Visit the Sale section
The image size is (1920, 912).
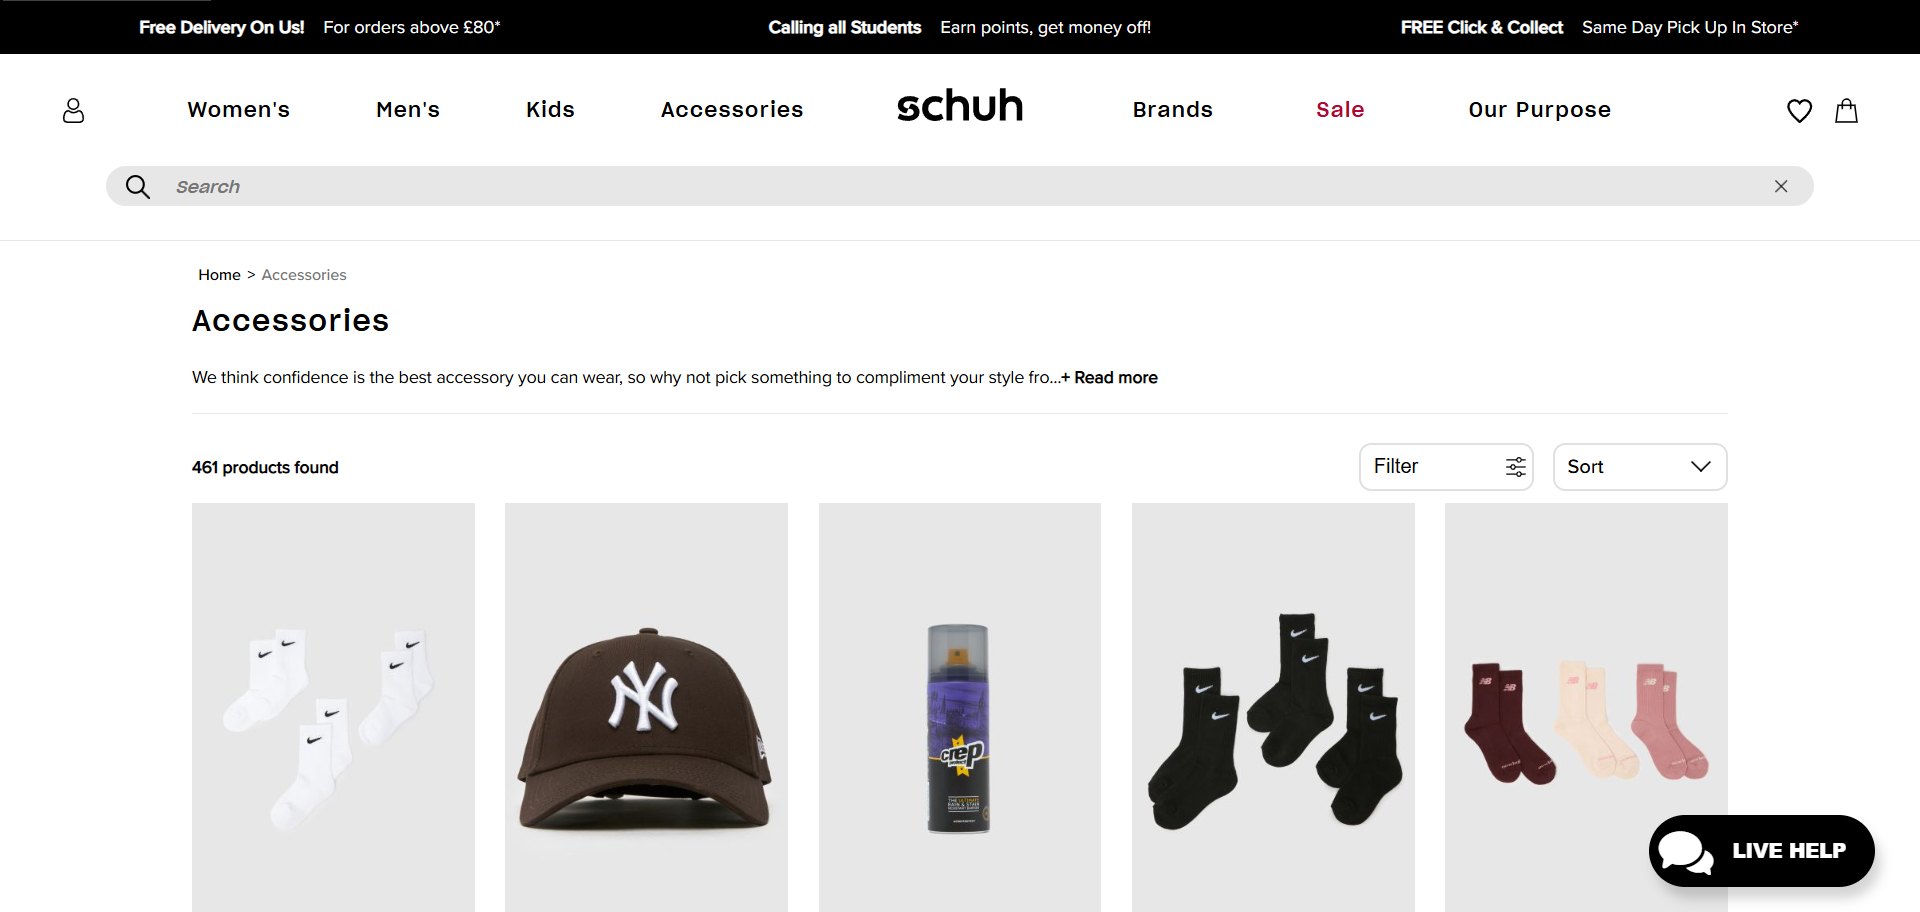coord(1340,110)
